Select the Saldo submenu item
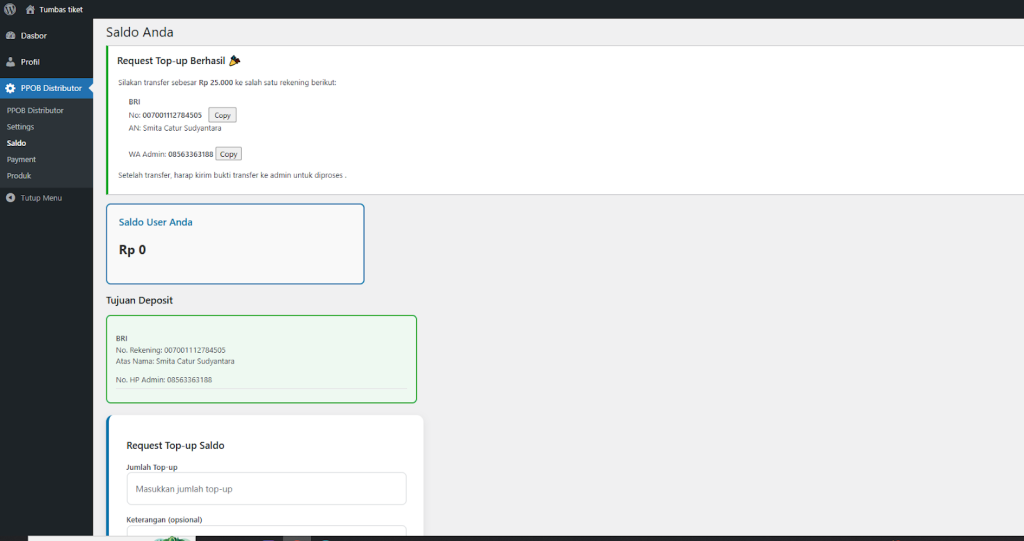The height and width of the screenshot is (541, 1024). tap(17, 143)
